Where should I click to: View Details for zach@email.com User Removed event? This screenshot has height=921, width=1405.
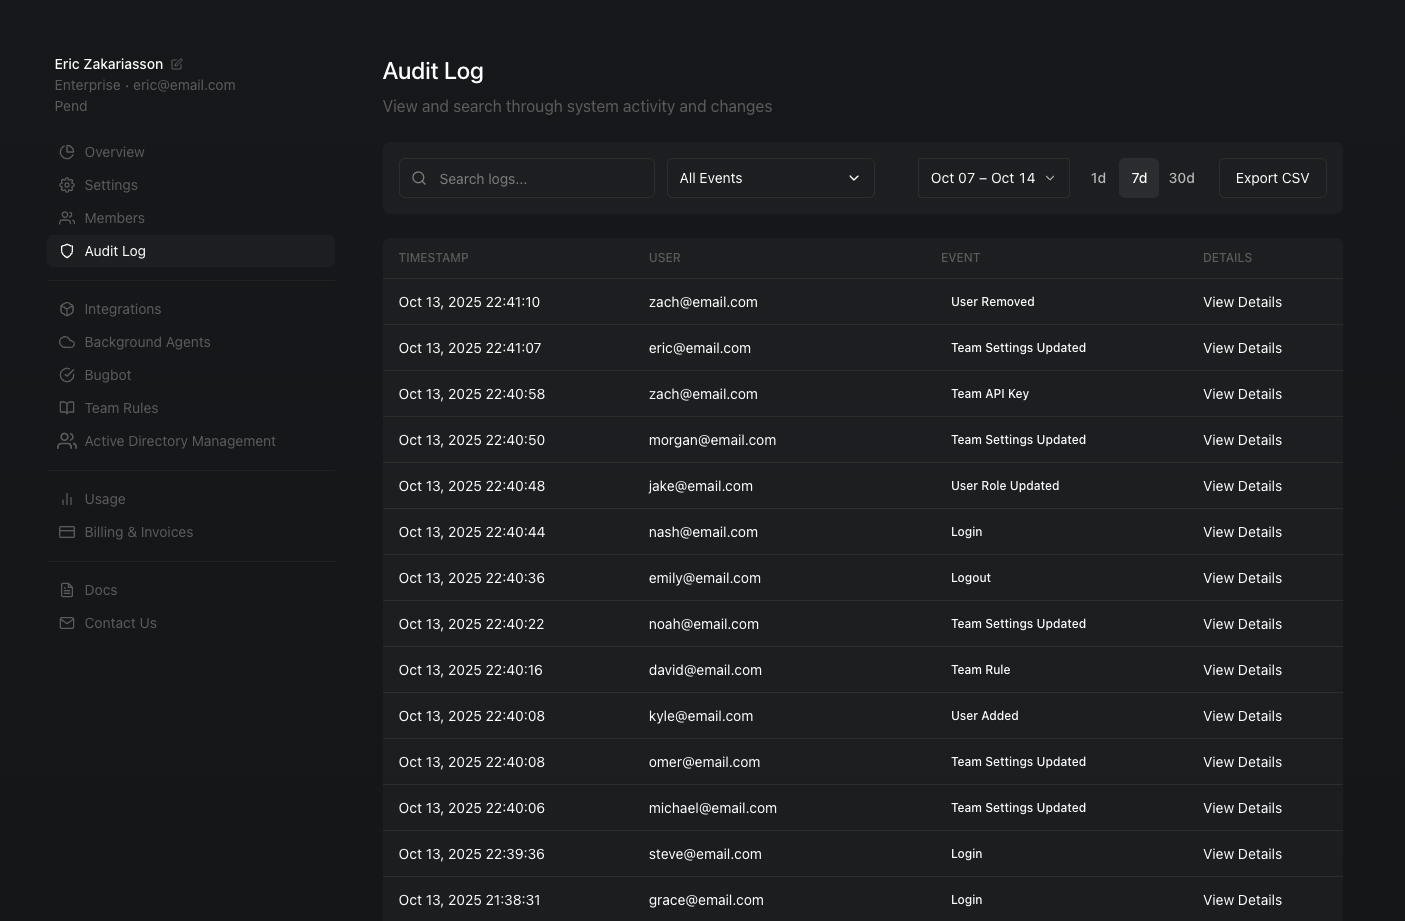(1242, 302)
